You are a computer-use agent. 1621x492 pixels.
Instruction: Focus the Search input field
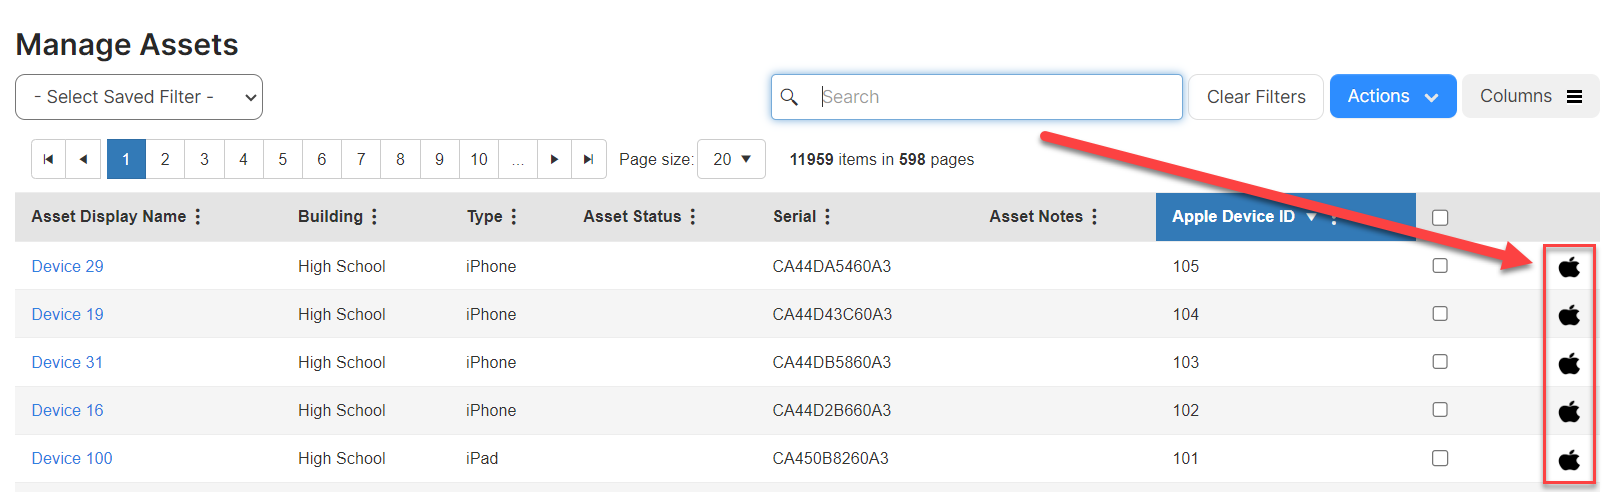pyautogui.click(x=995, y=97)
